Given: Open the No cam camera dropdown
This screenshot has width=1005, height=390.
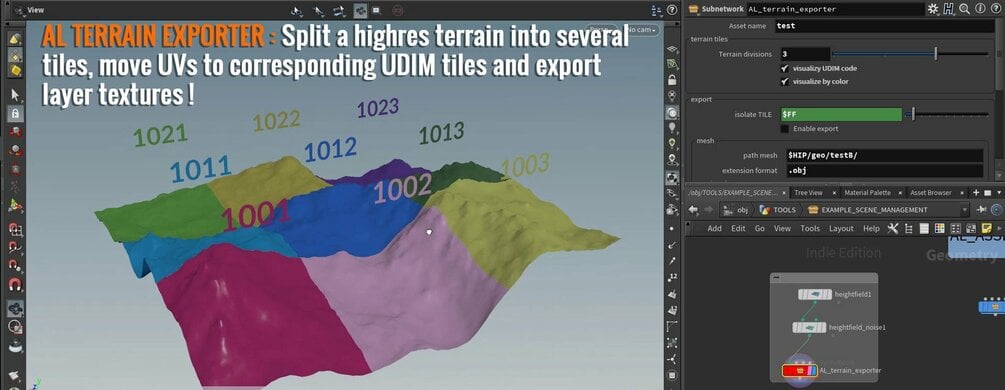Looking at the screenshot, I should click(642, 30).
